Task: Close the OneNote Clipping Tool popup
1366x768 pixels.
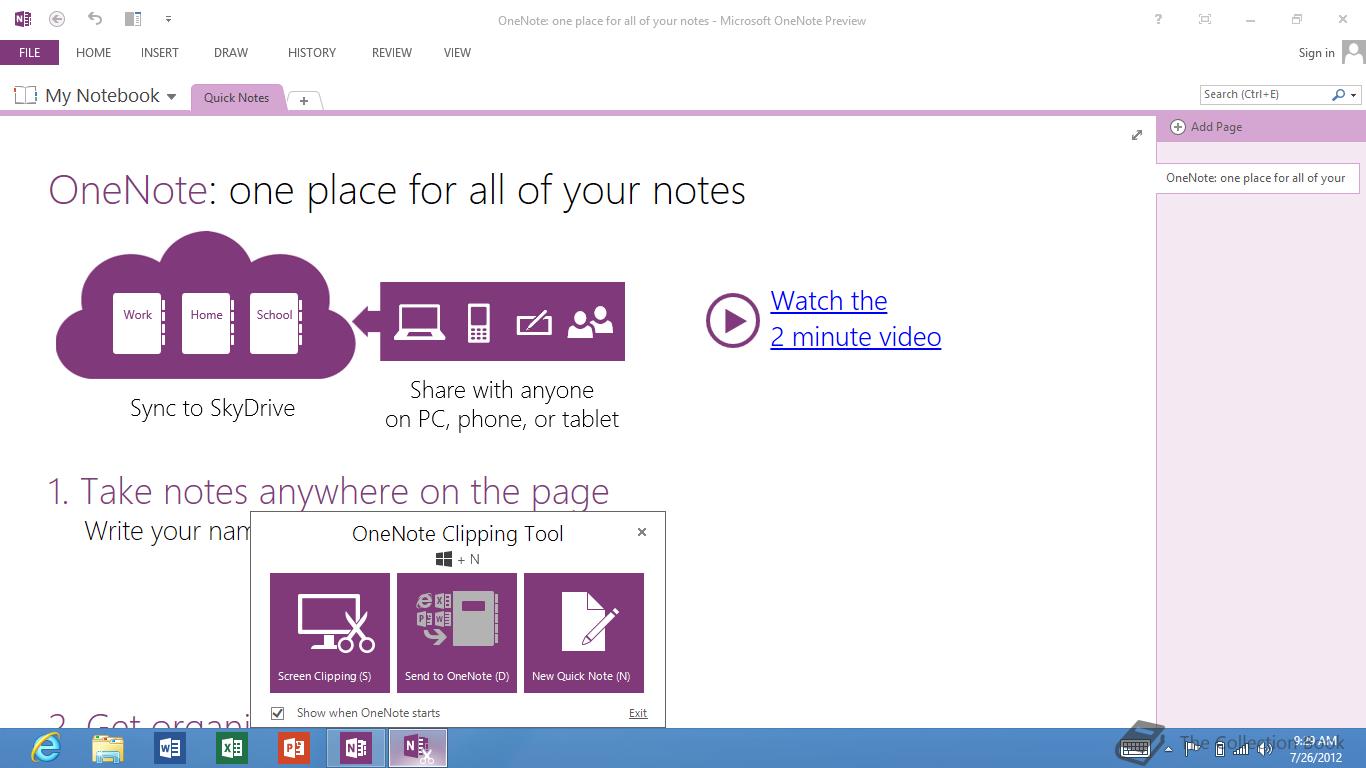Action: [642, 532]
